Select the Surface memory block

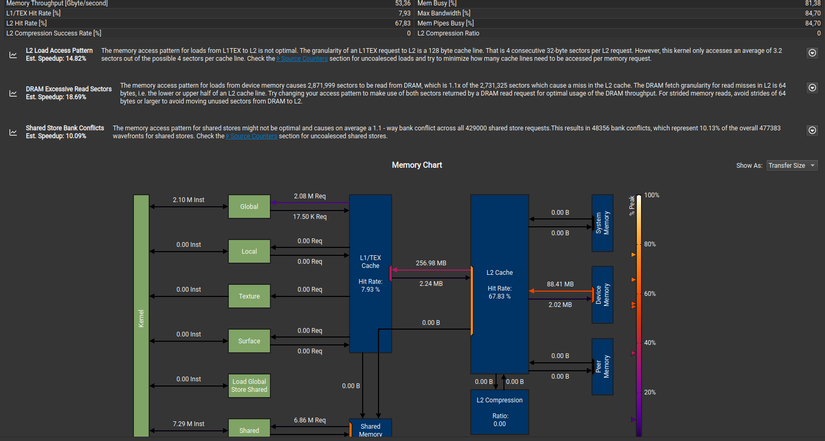click(249, 340)
